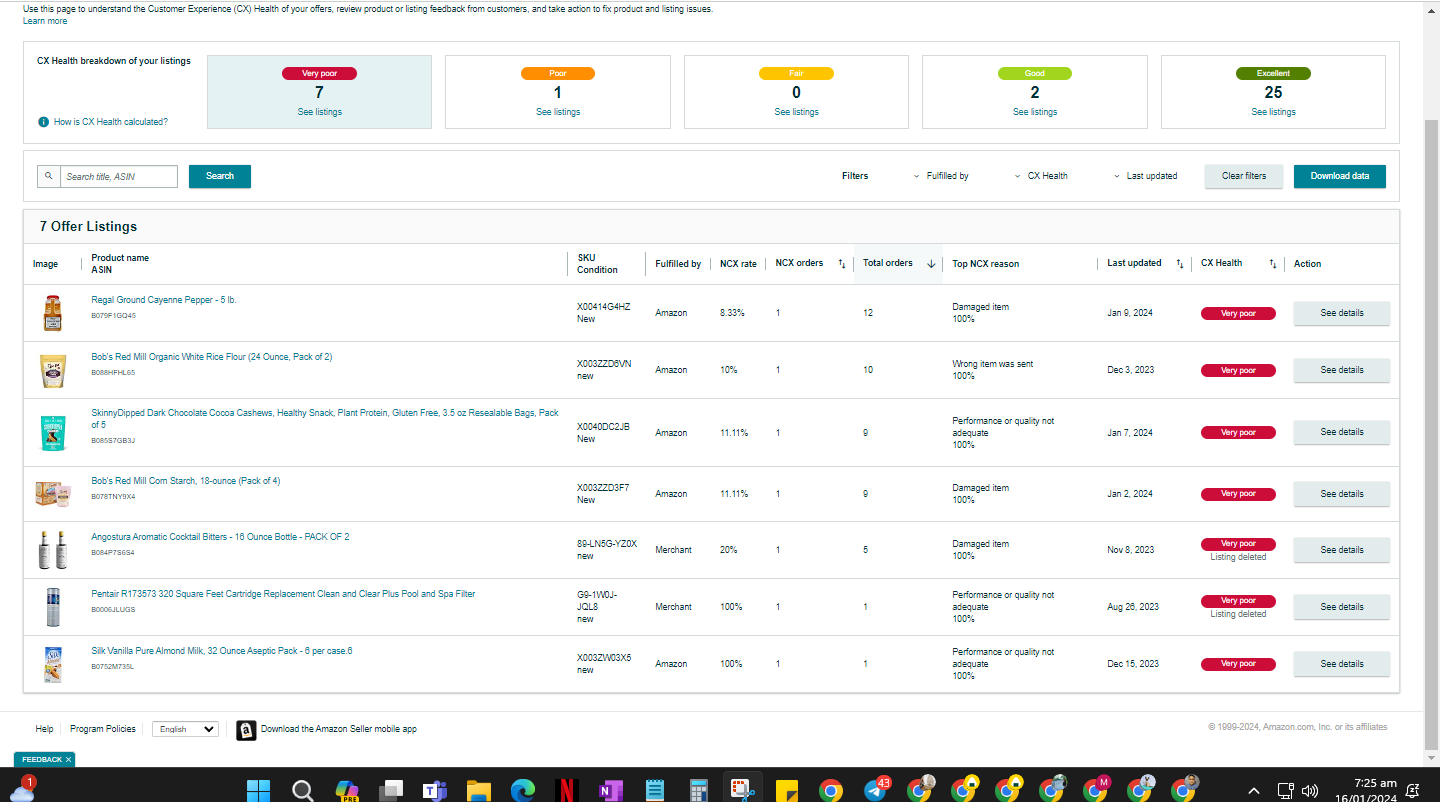
Task: Open Sticky Notes from taskbar
Action: [x=786, y=791]
